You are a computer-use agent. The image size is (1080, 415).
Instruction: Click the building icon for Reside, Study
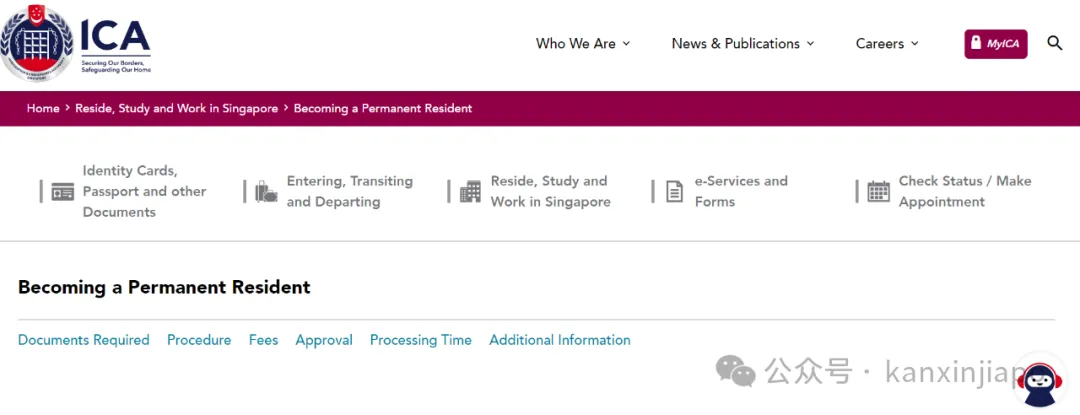[x=470, y=191]
